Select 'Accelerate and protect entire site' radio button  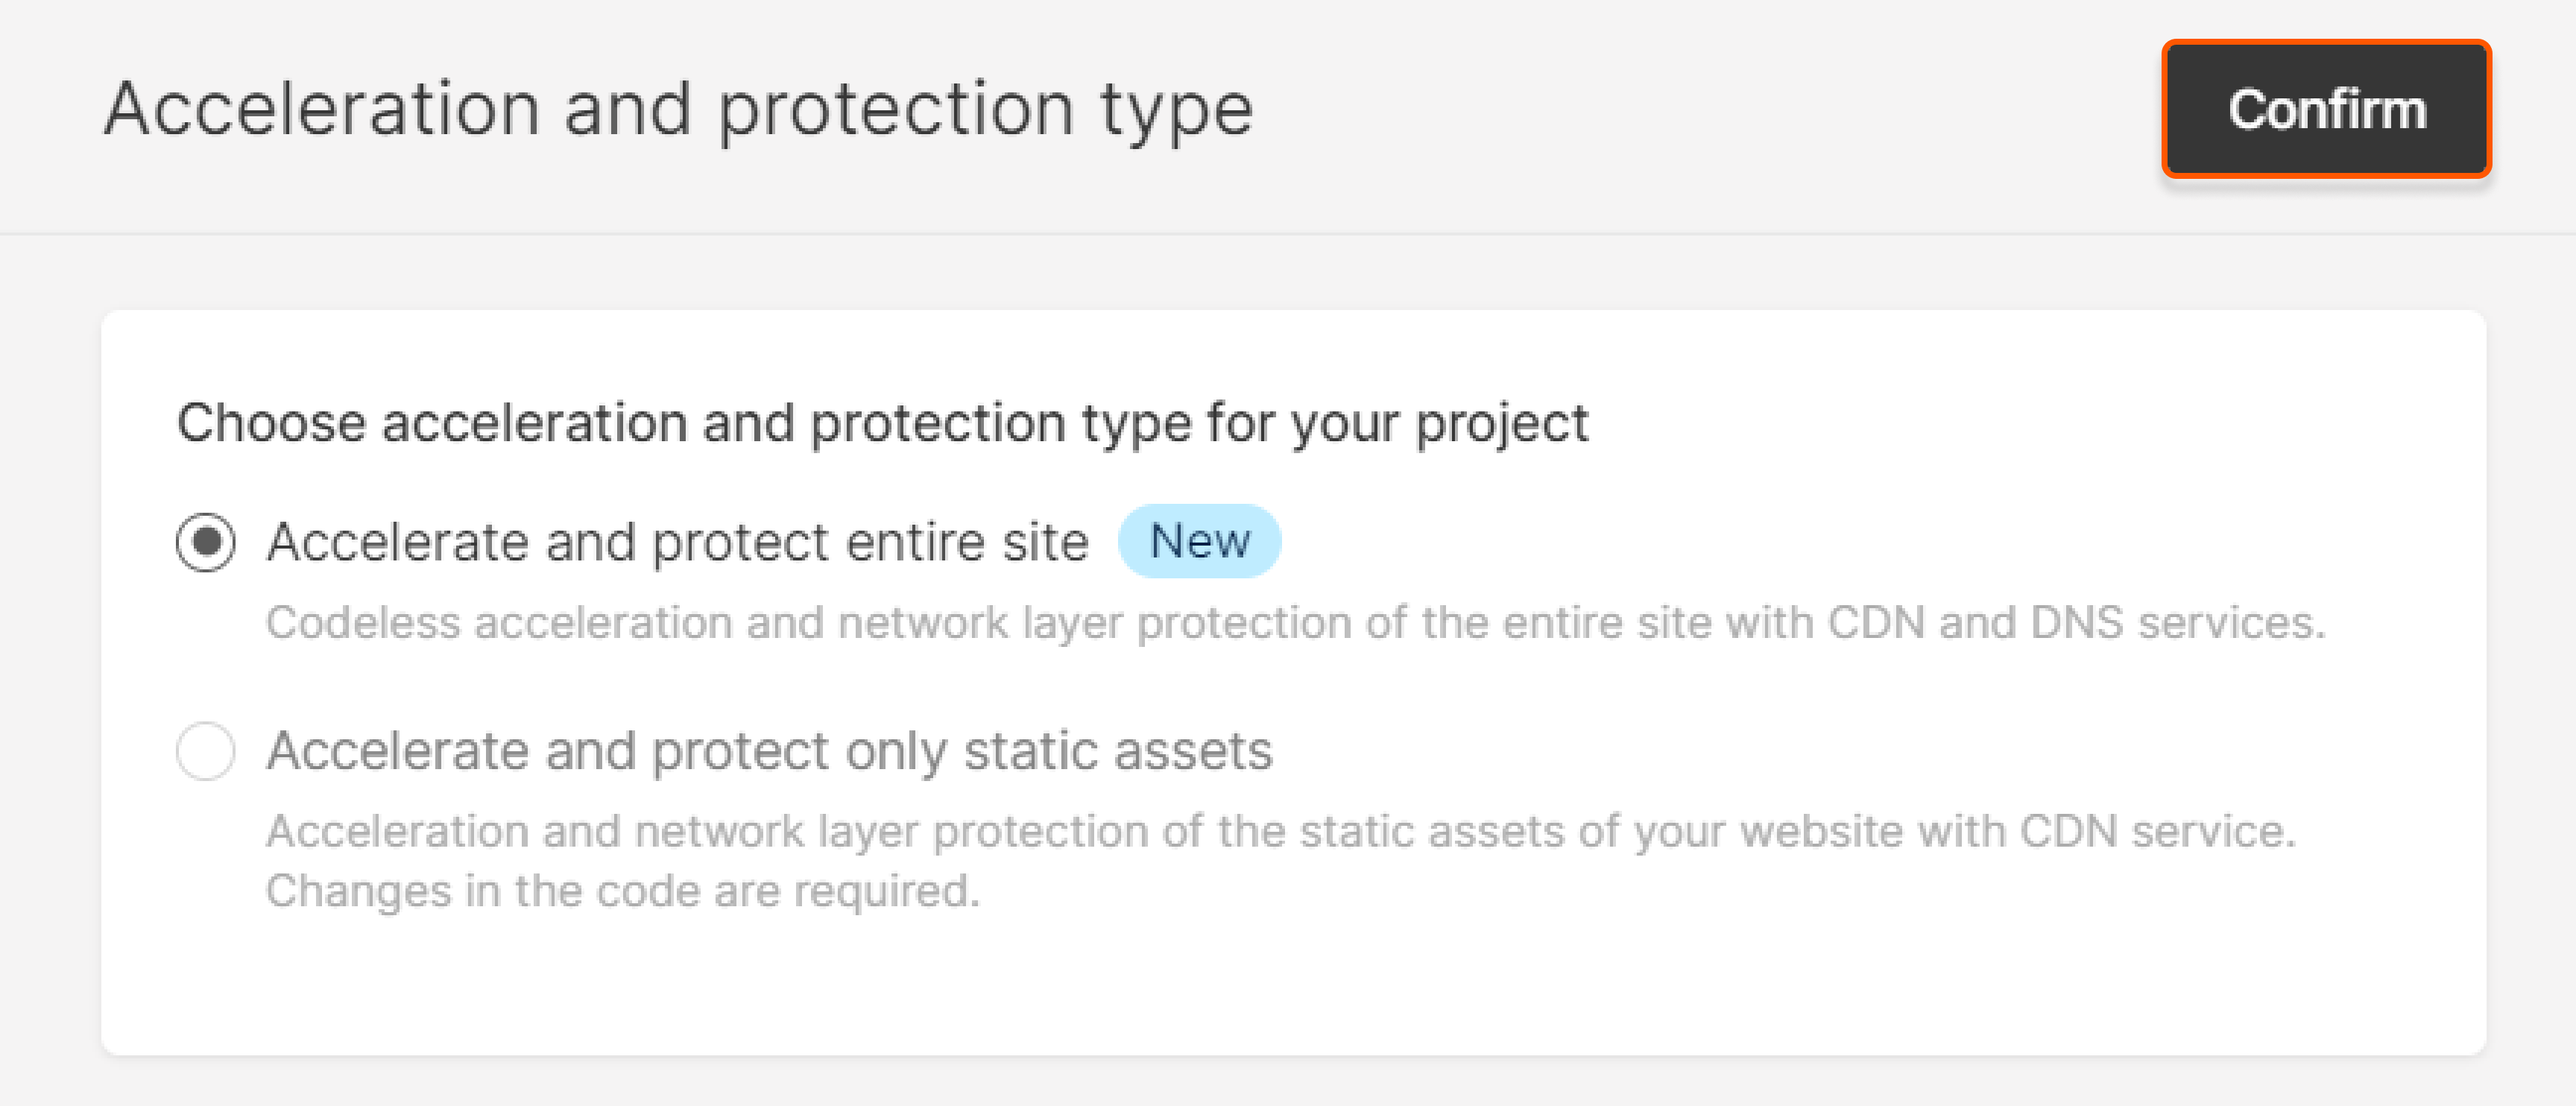(x=206, y=541)
